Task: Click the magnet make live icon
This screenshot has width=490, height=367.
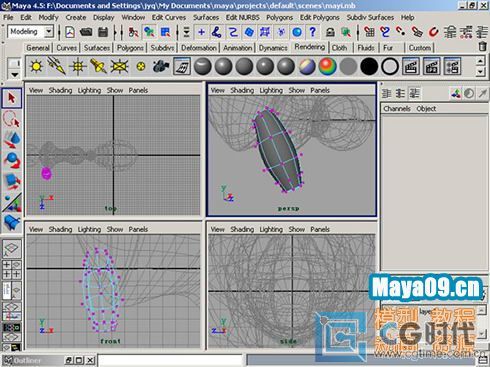Action: 433,32
